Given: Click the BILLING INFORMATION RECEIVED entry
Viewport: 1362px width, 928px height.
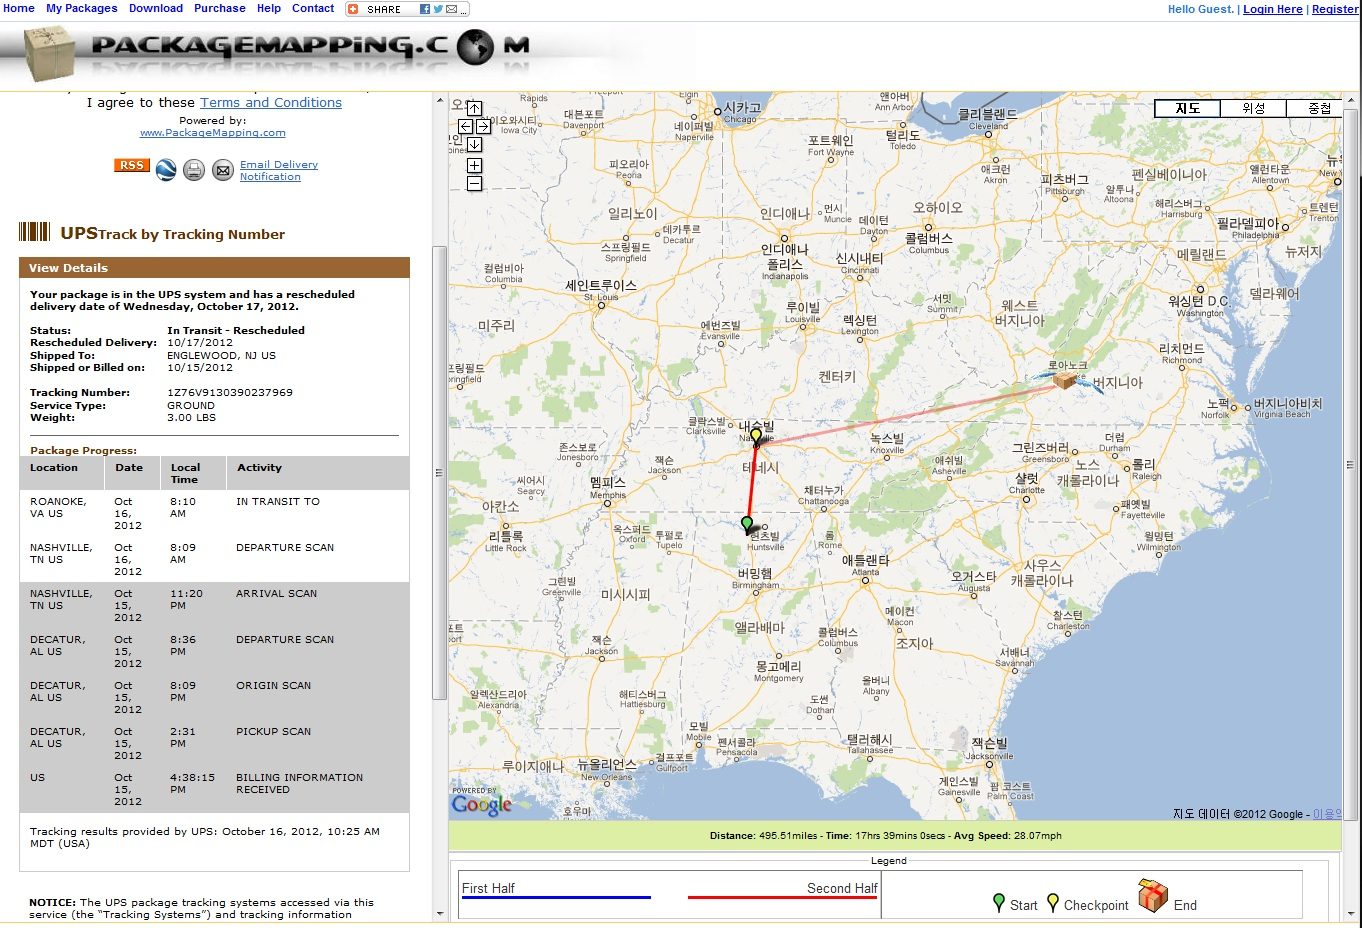Looking at the screenshot, I should (299, 784).
